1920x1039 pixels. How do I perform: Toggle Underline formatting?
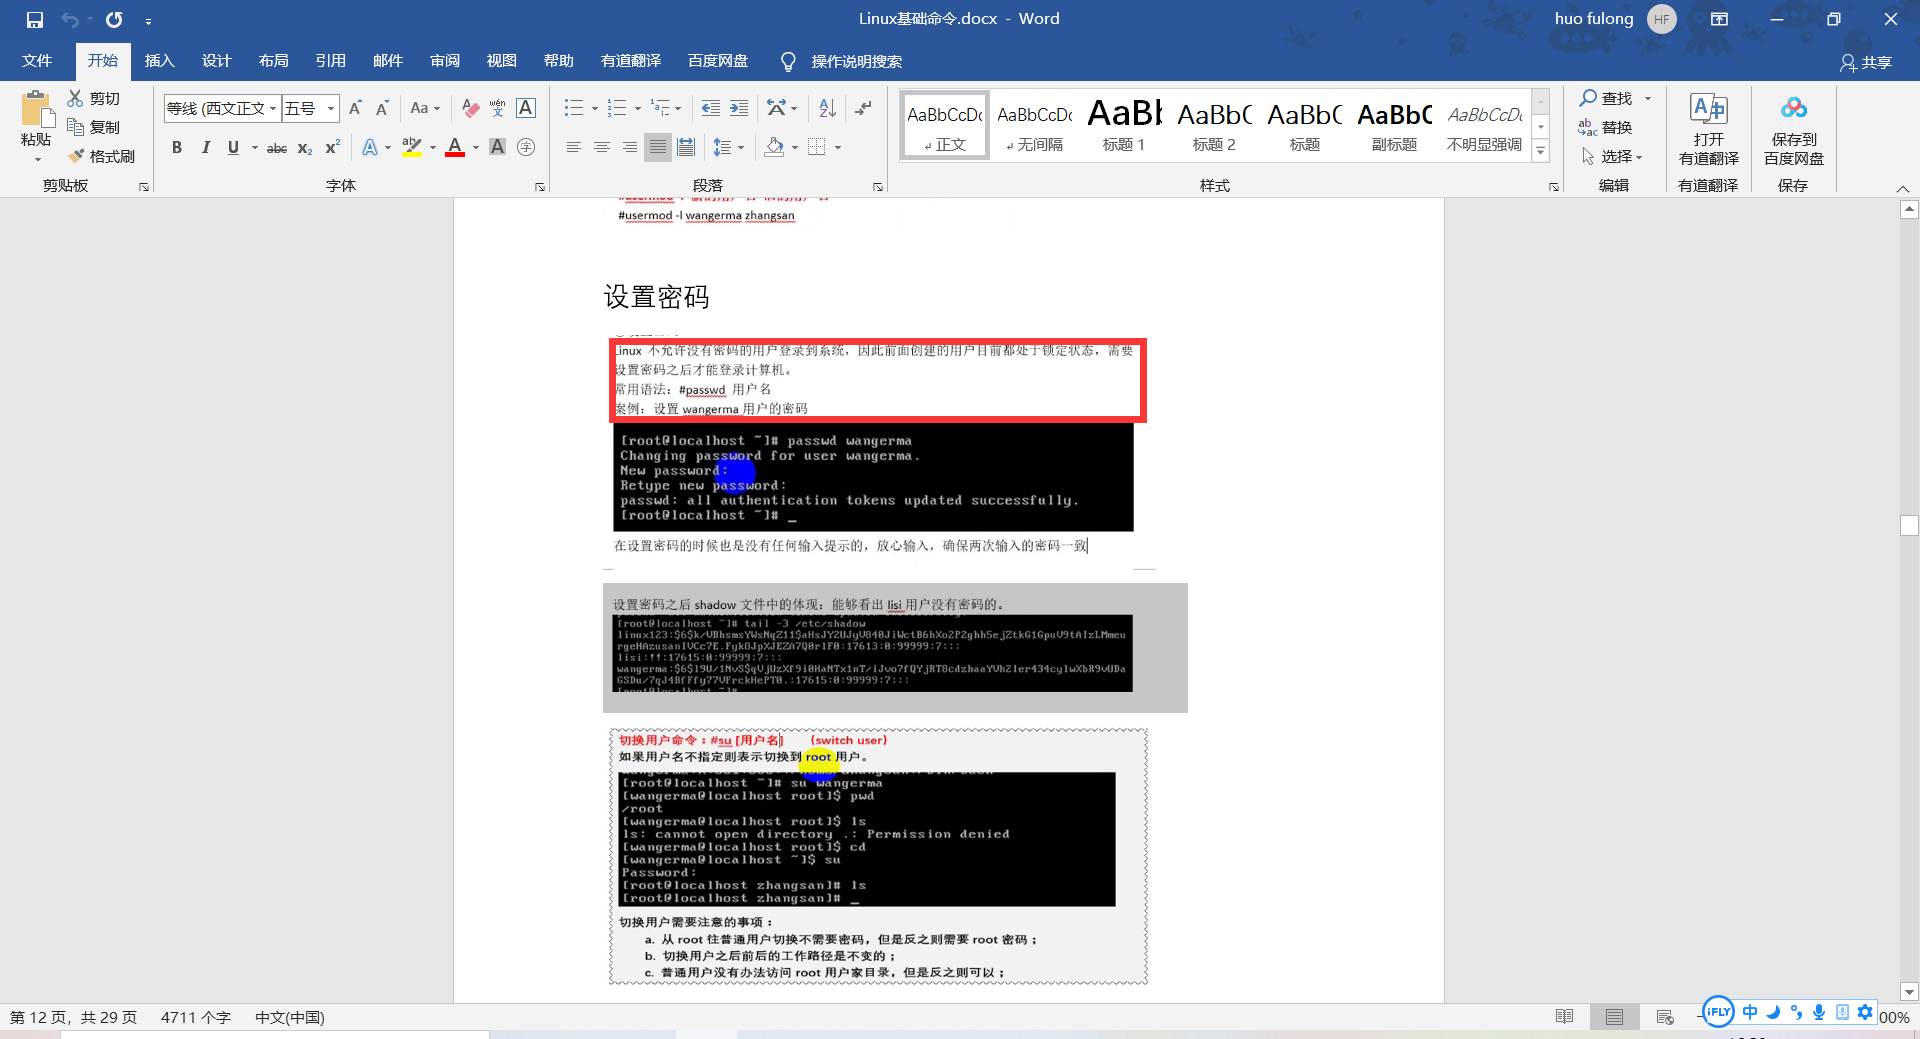233,147
